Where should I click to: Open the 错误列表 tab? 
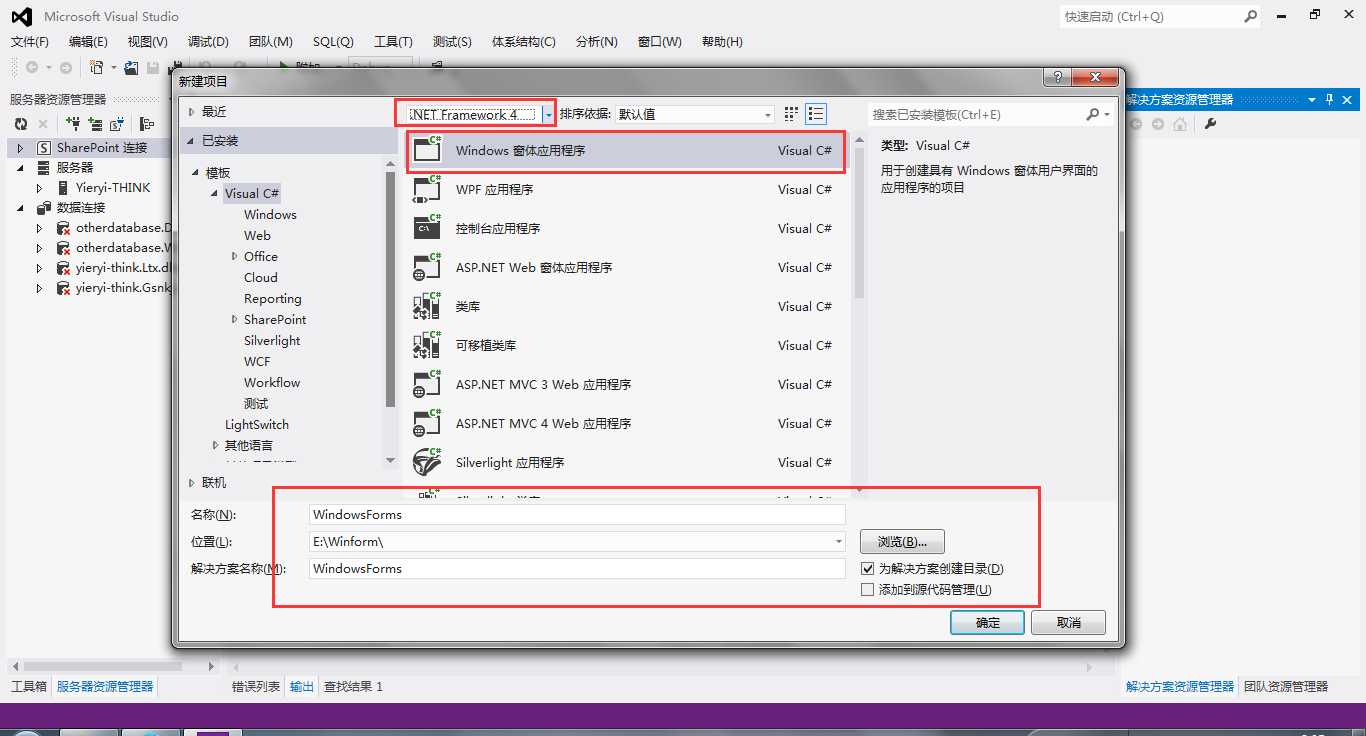(x=256, y=686)
